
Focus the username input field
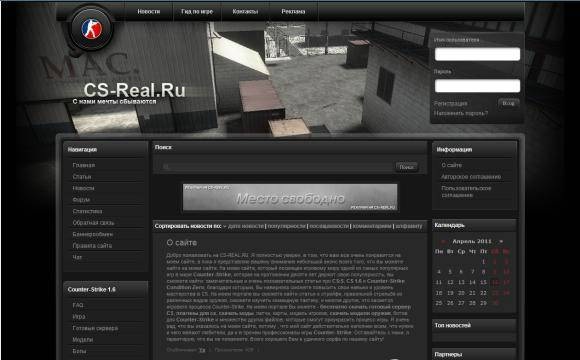point(477,54)
